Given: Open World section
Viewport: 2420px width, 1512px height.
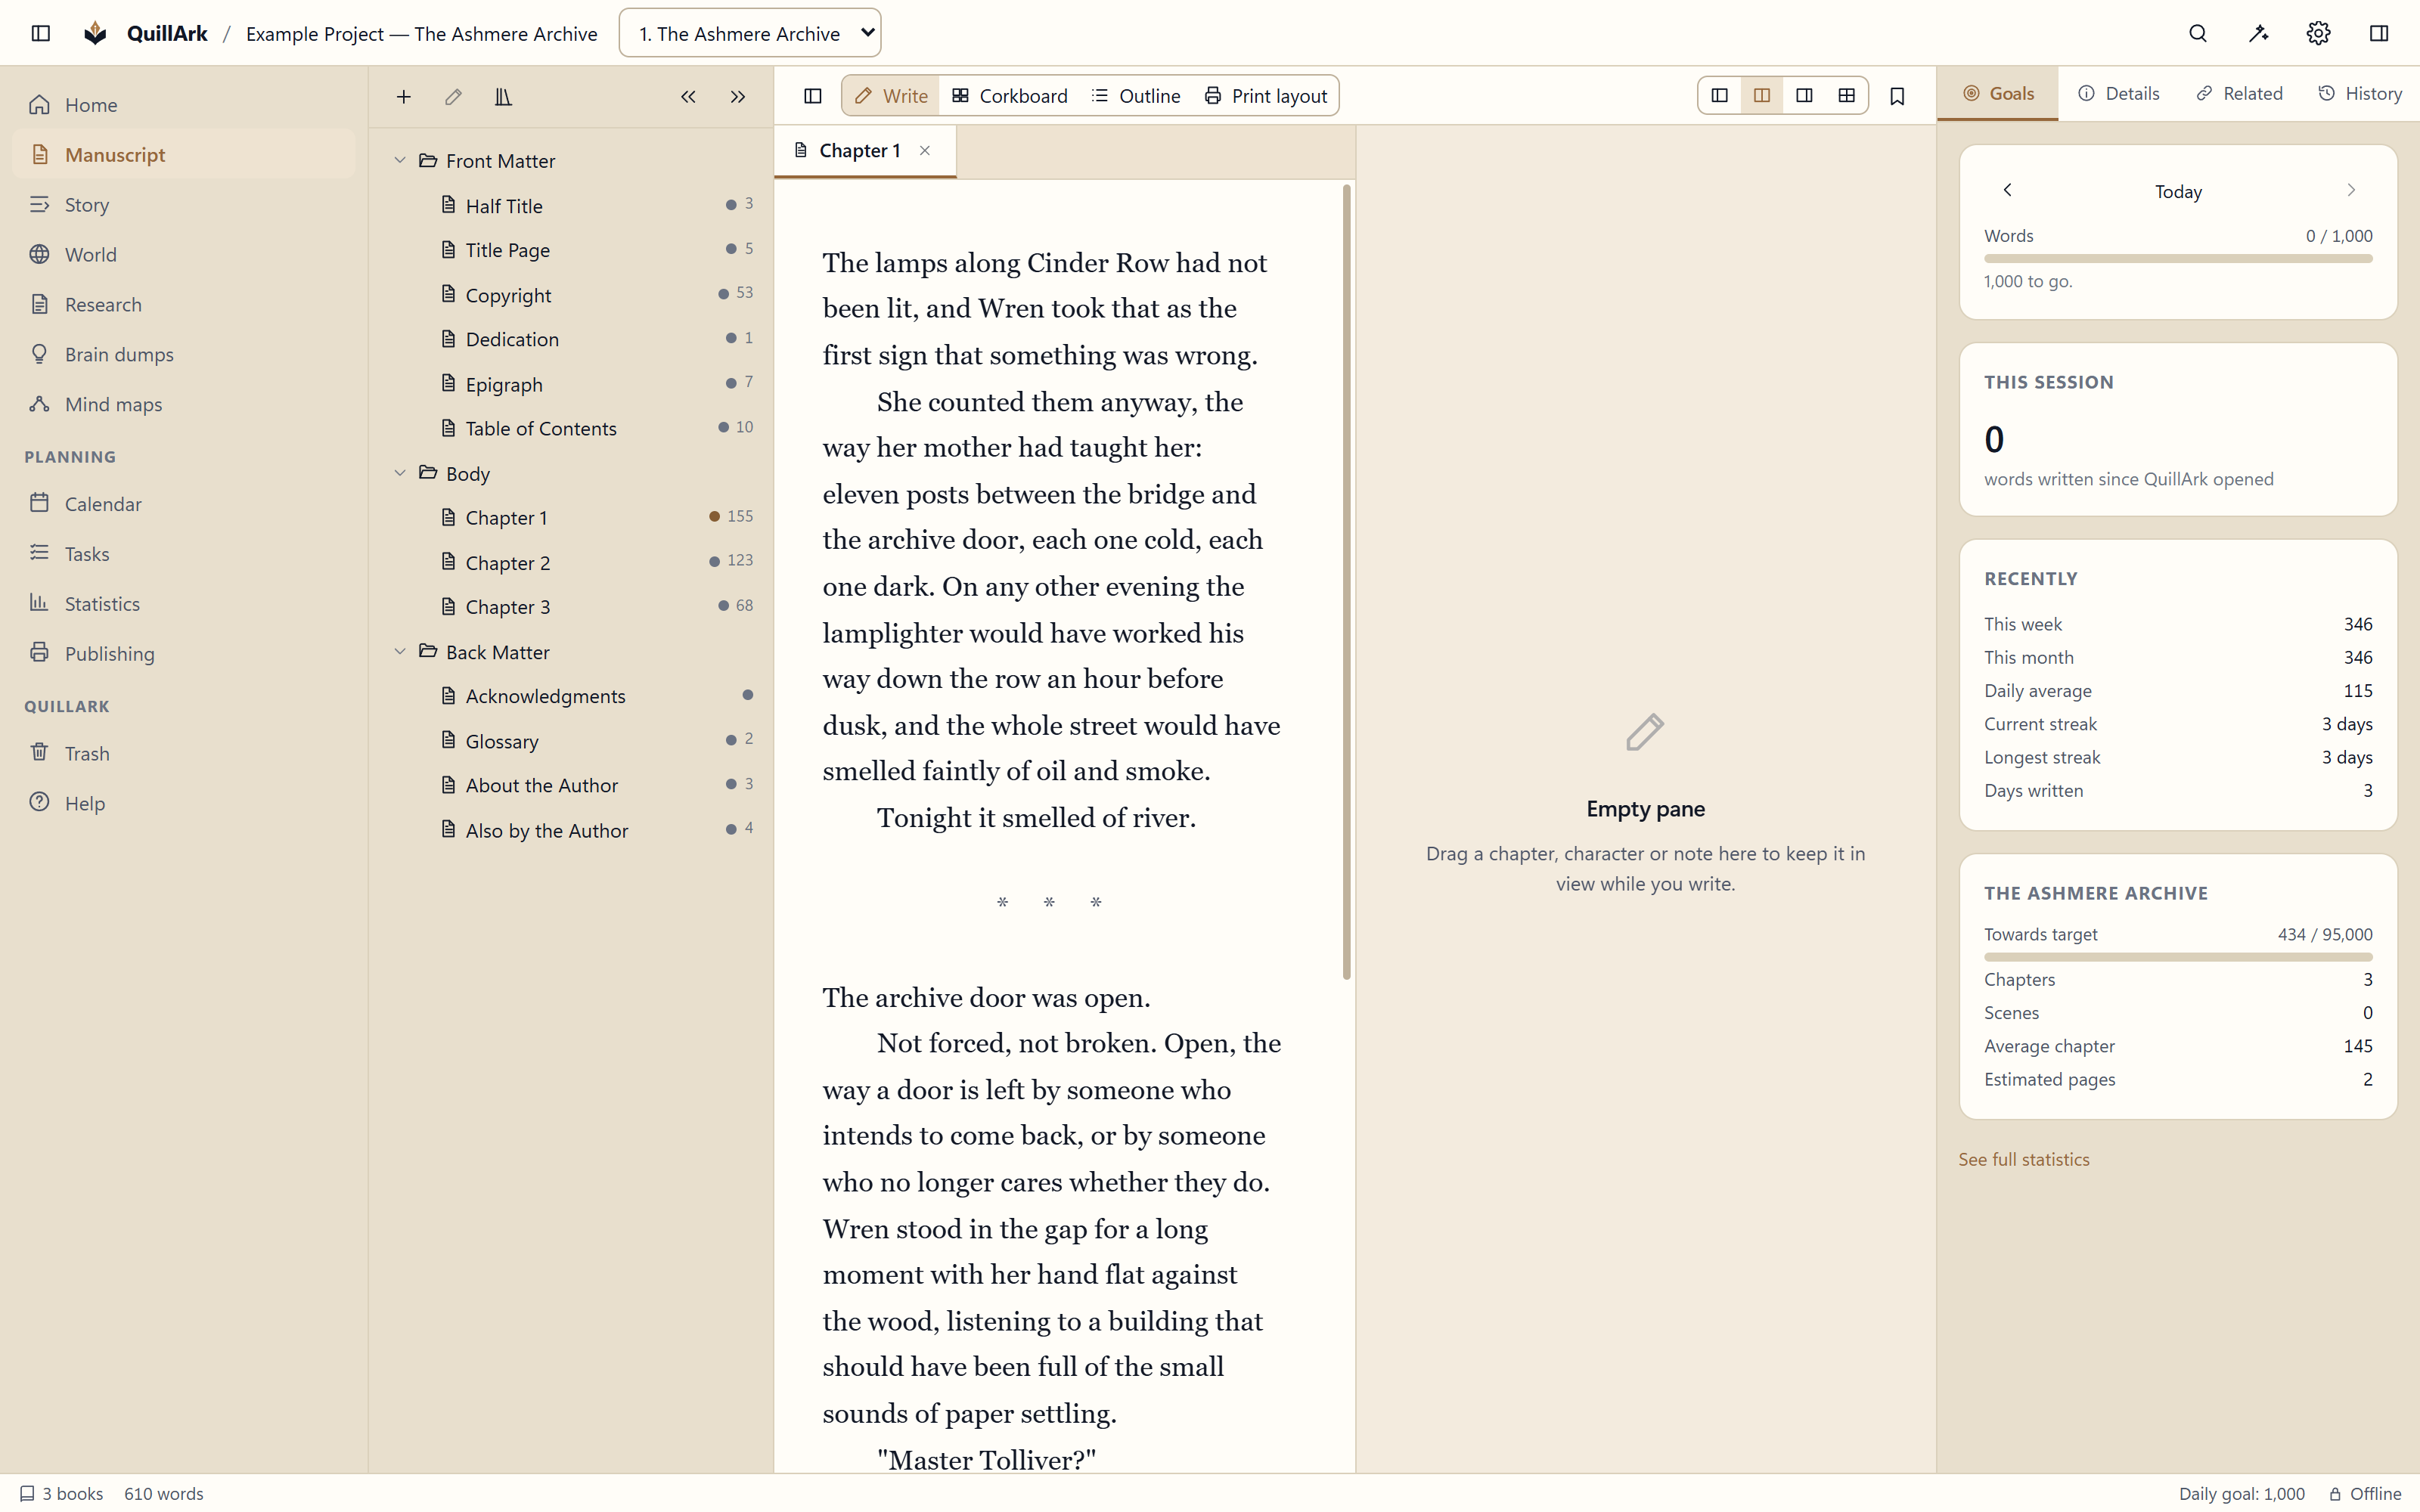Looking at the screenshot, I should click(x=184, y=254).
